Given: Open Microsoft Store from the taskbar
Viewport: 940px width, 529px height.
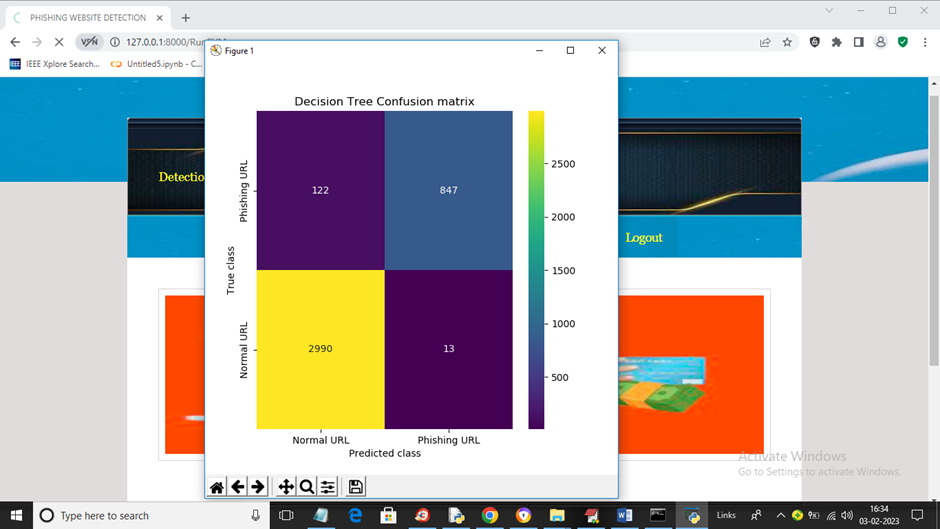Looking at the screenshot, I should 388,515.
